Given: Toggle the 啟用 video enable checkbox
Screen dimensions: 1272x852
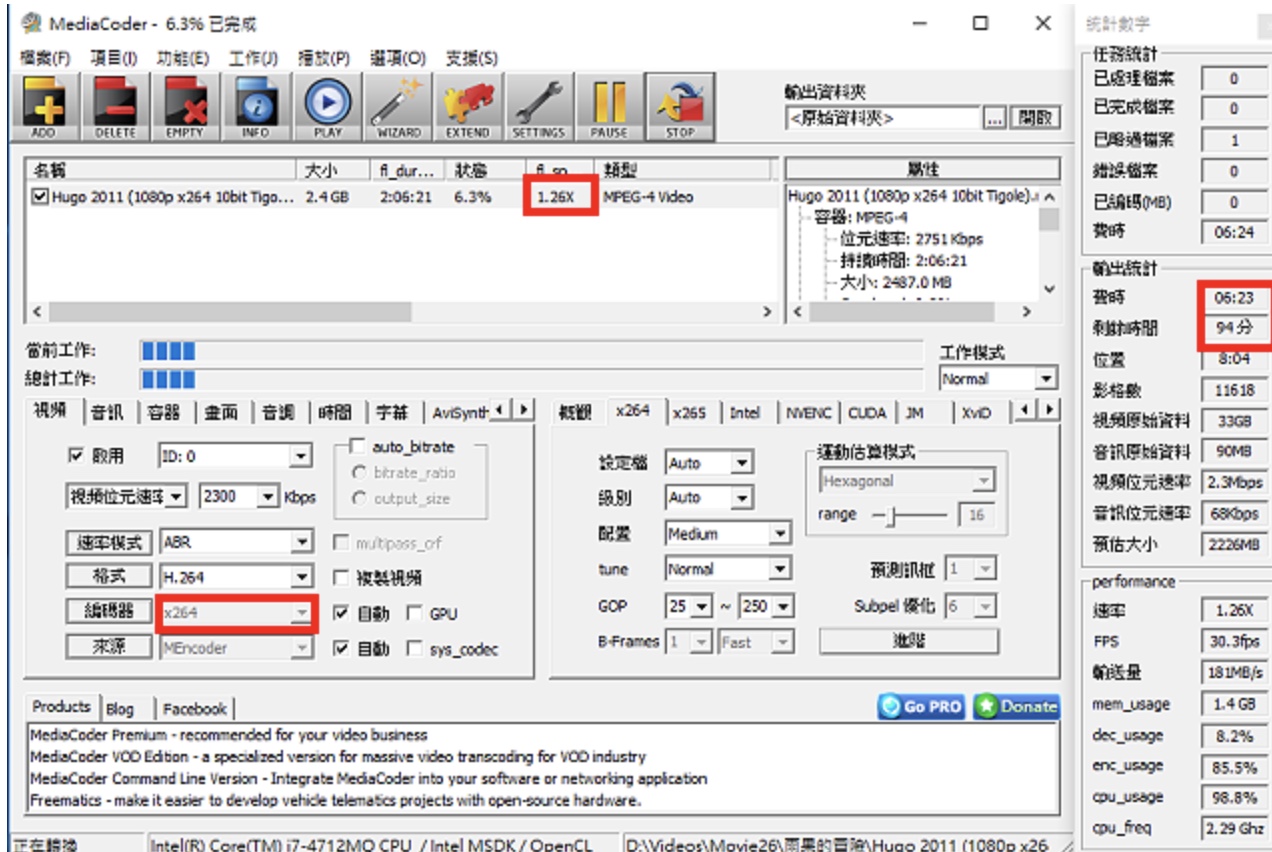Looking at the screenshot, I should 76,456.
